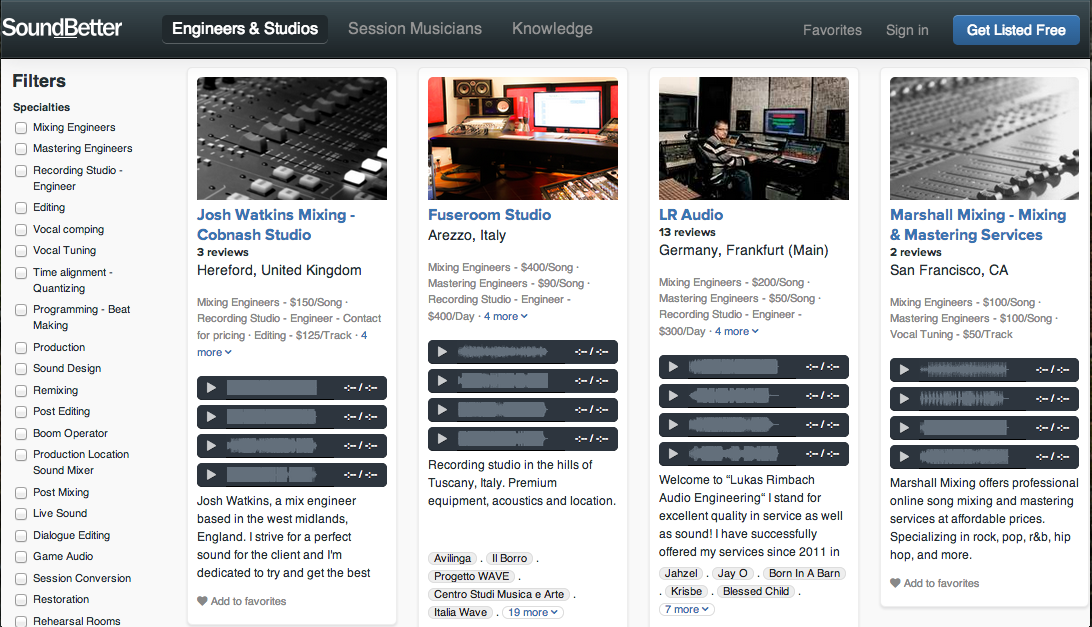
Task: Open the Knowledge tab
Action: tap(552, 29)
